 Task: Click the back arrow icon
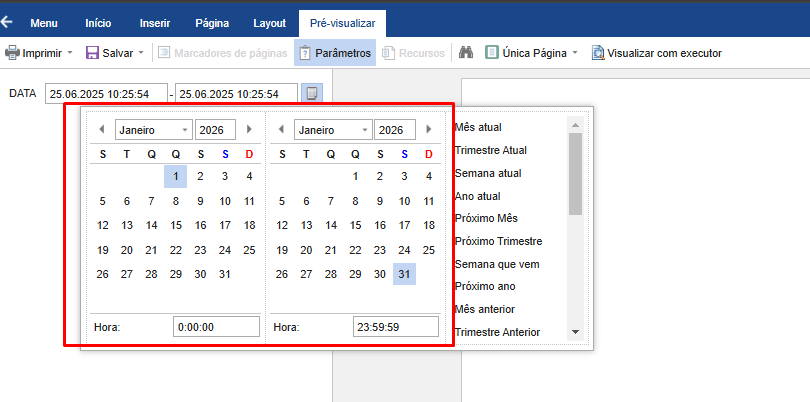[x=8, y=22]
